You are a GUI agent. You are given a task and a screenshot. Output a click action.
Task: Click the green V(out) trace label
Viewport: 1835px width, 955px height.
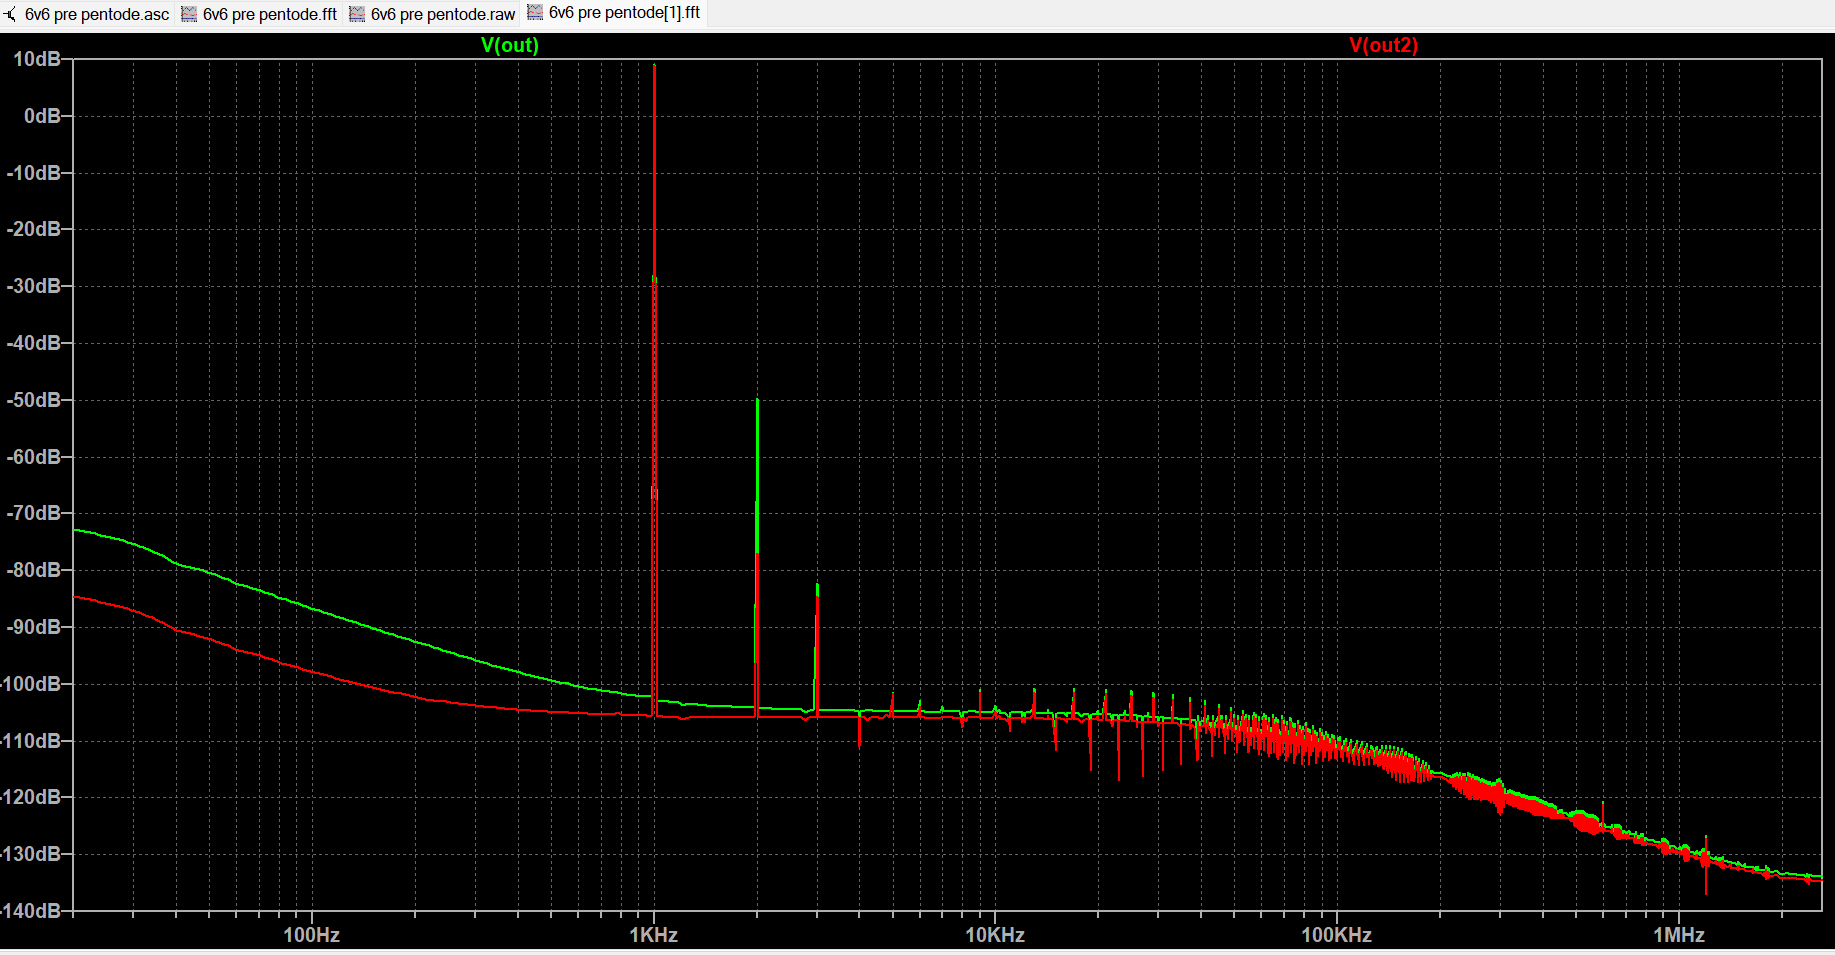click(x=510, y=45)
